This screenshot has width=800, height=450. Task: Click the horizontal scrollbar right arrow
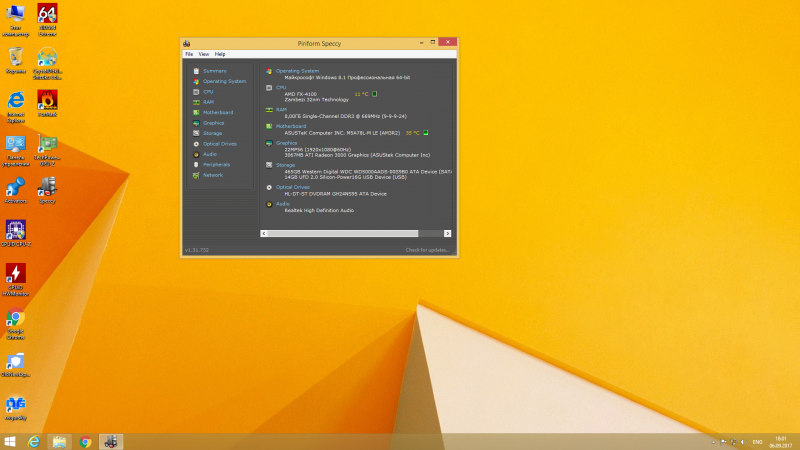coord(450,233)
